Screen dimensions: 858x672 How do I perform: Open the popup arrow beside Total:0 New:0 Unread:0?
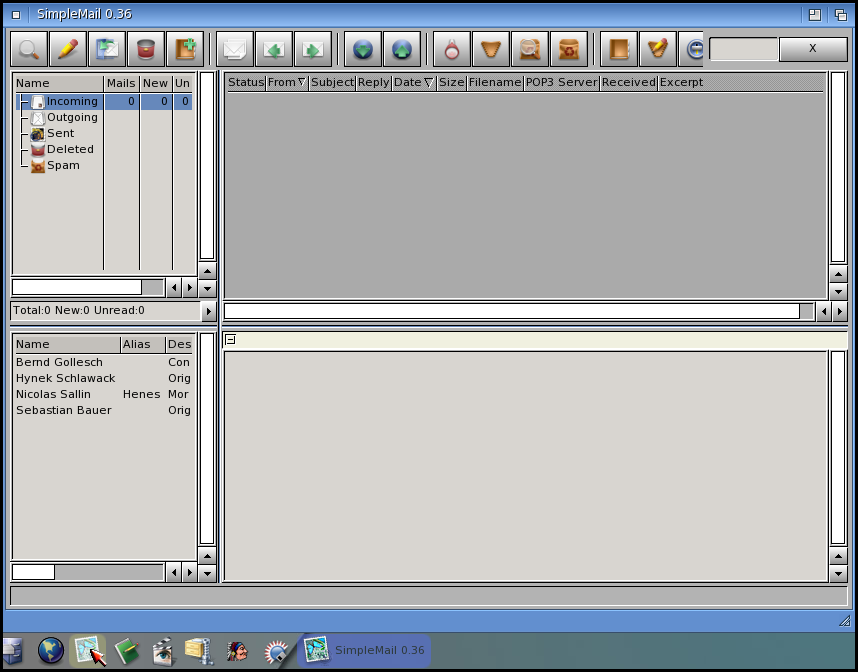click(x=208, y=311)
